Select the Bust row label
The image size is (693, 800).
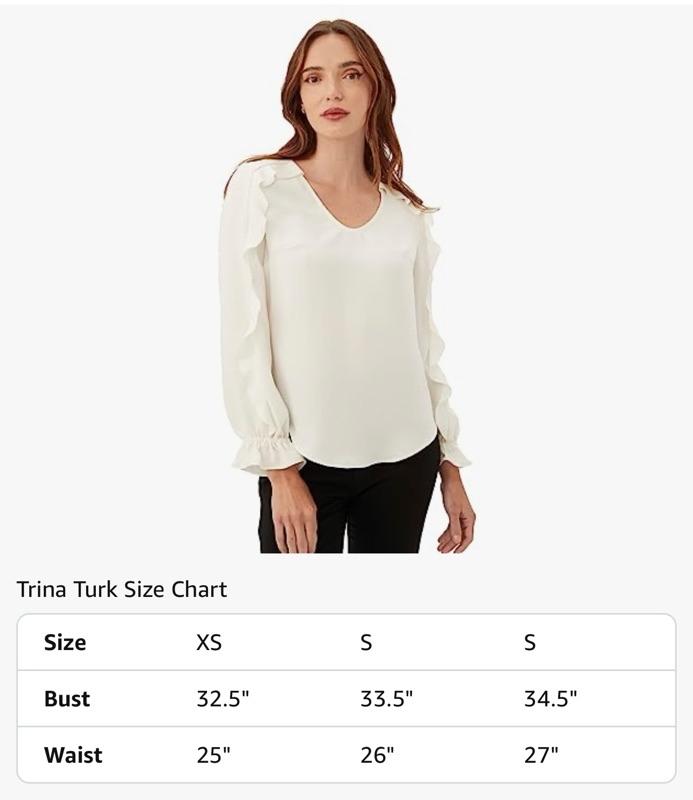[67, 698]
